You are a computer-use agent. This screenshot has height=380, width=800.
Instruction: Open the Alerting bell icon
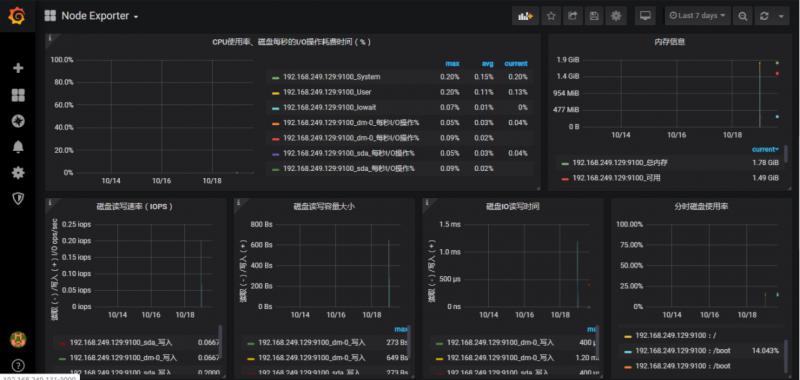click(18, 147)
